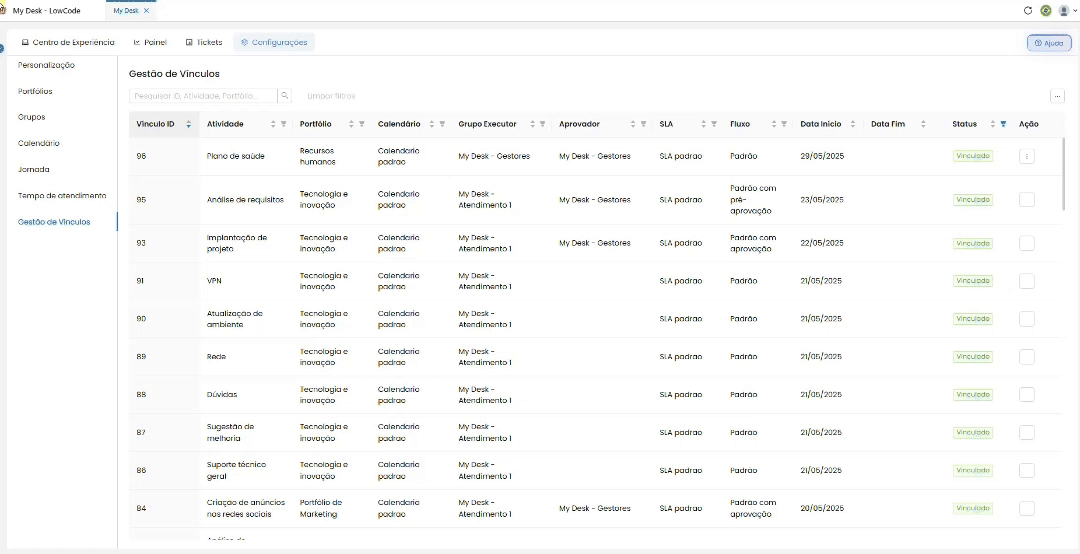Screen dimensions: 1080x554
Task: Focus the Pesquisar ID, Atividade search field
Action: [203, 96]
